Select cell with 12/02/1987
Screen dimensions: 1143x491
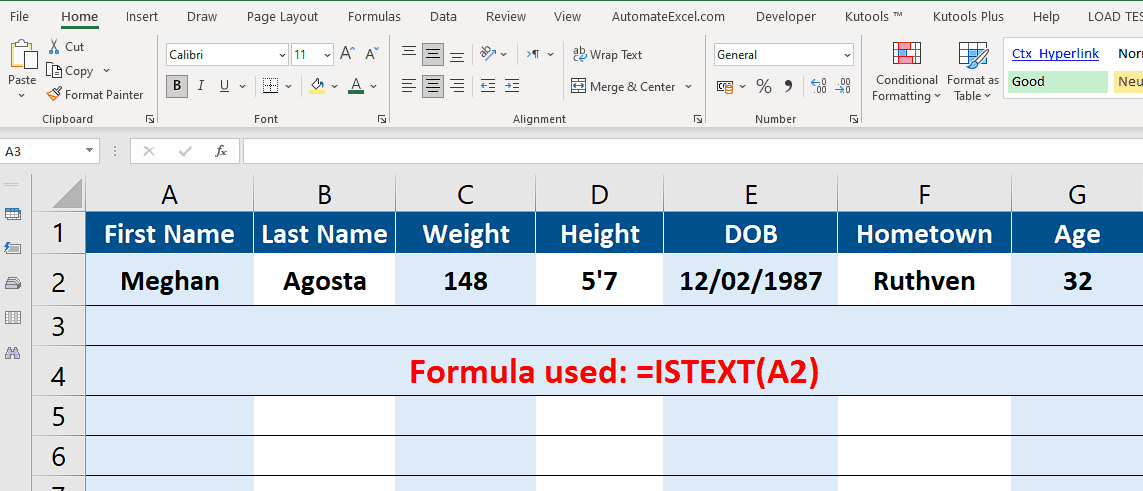pos(751,280)
